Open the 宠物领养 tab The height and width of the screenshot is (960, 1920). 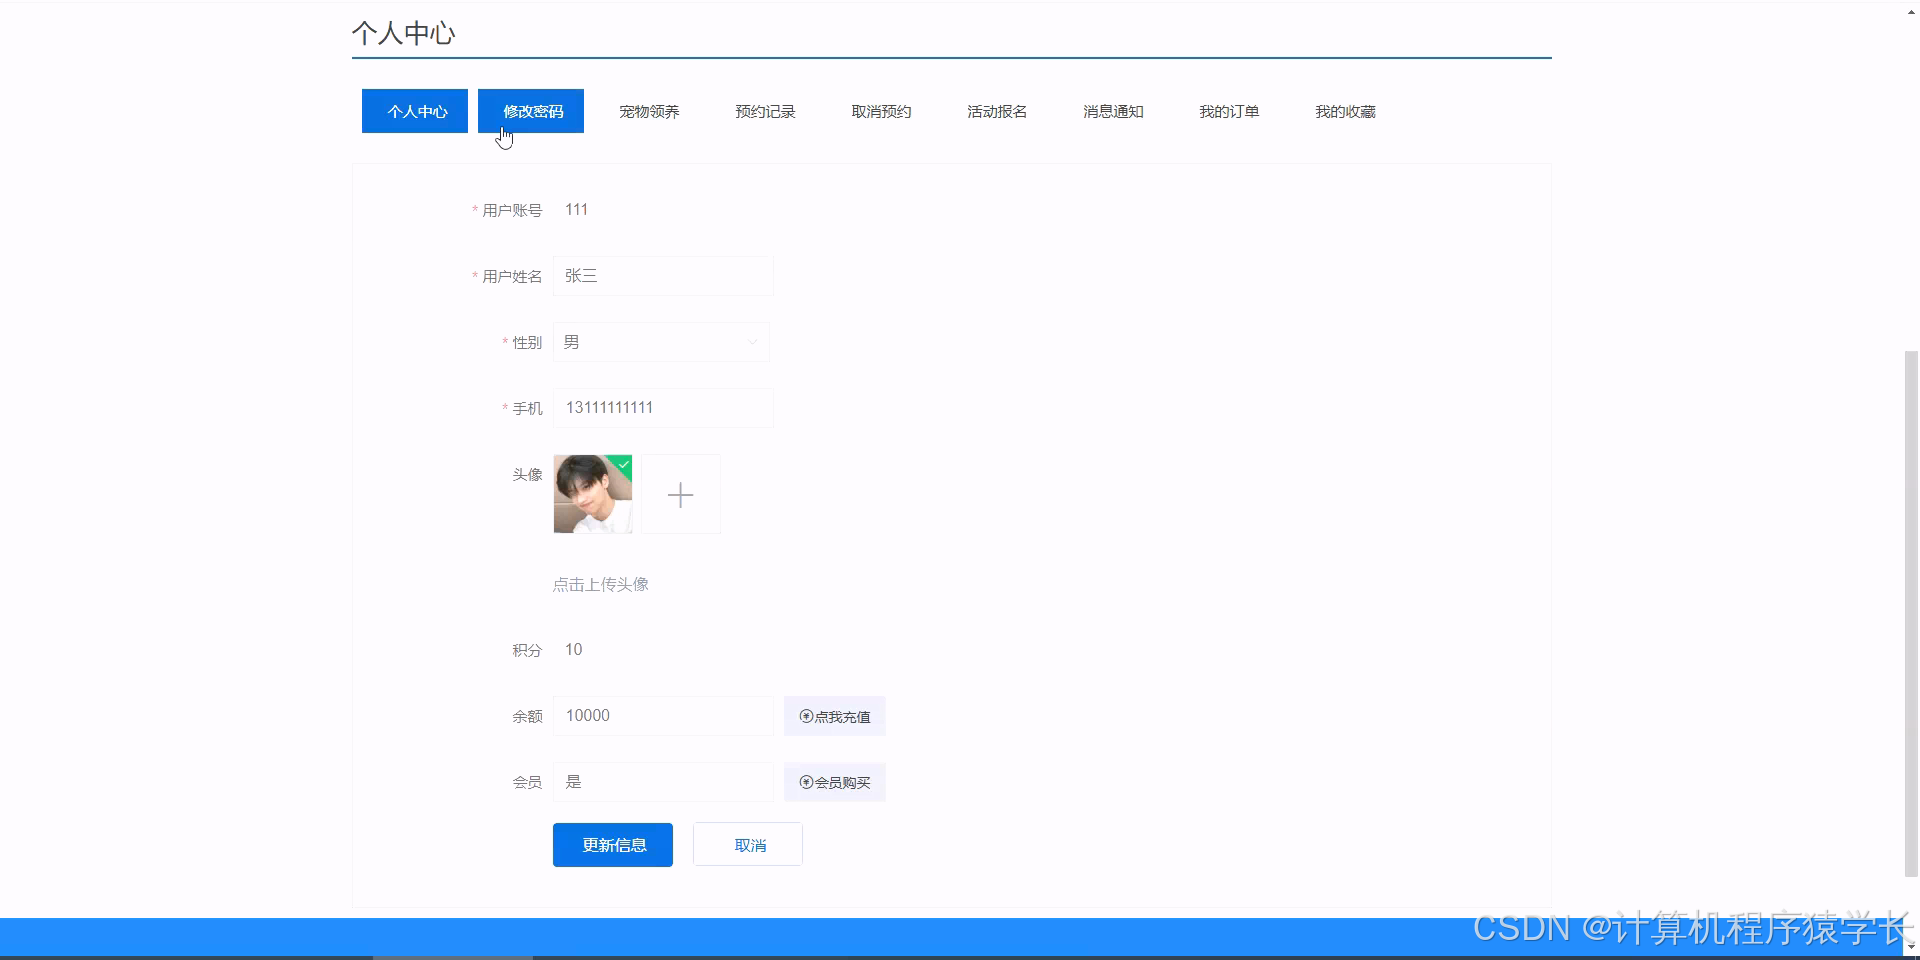(x=648, y=111)
